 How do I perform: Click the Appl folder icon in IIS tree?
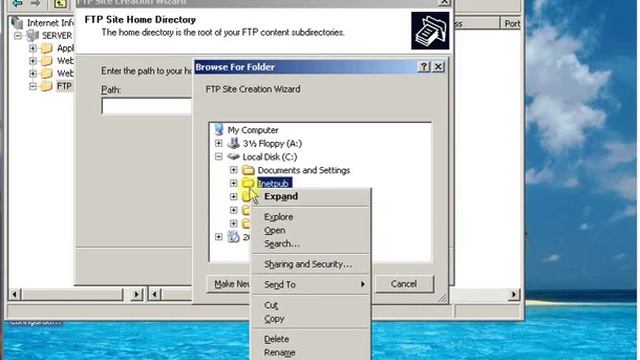coord(47,48)
